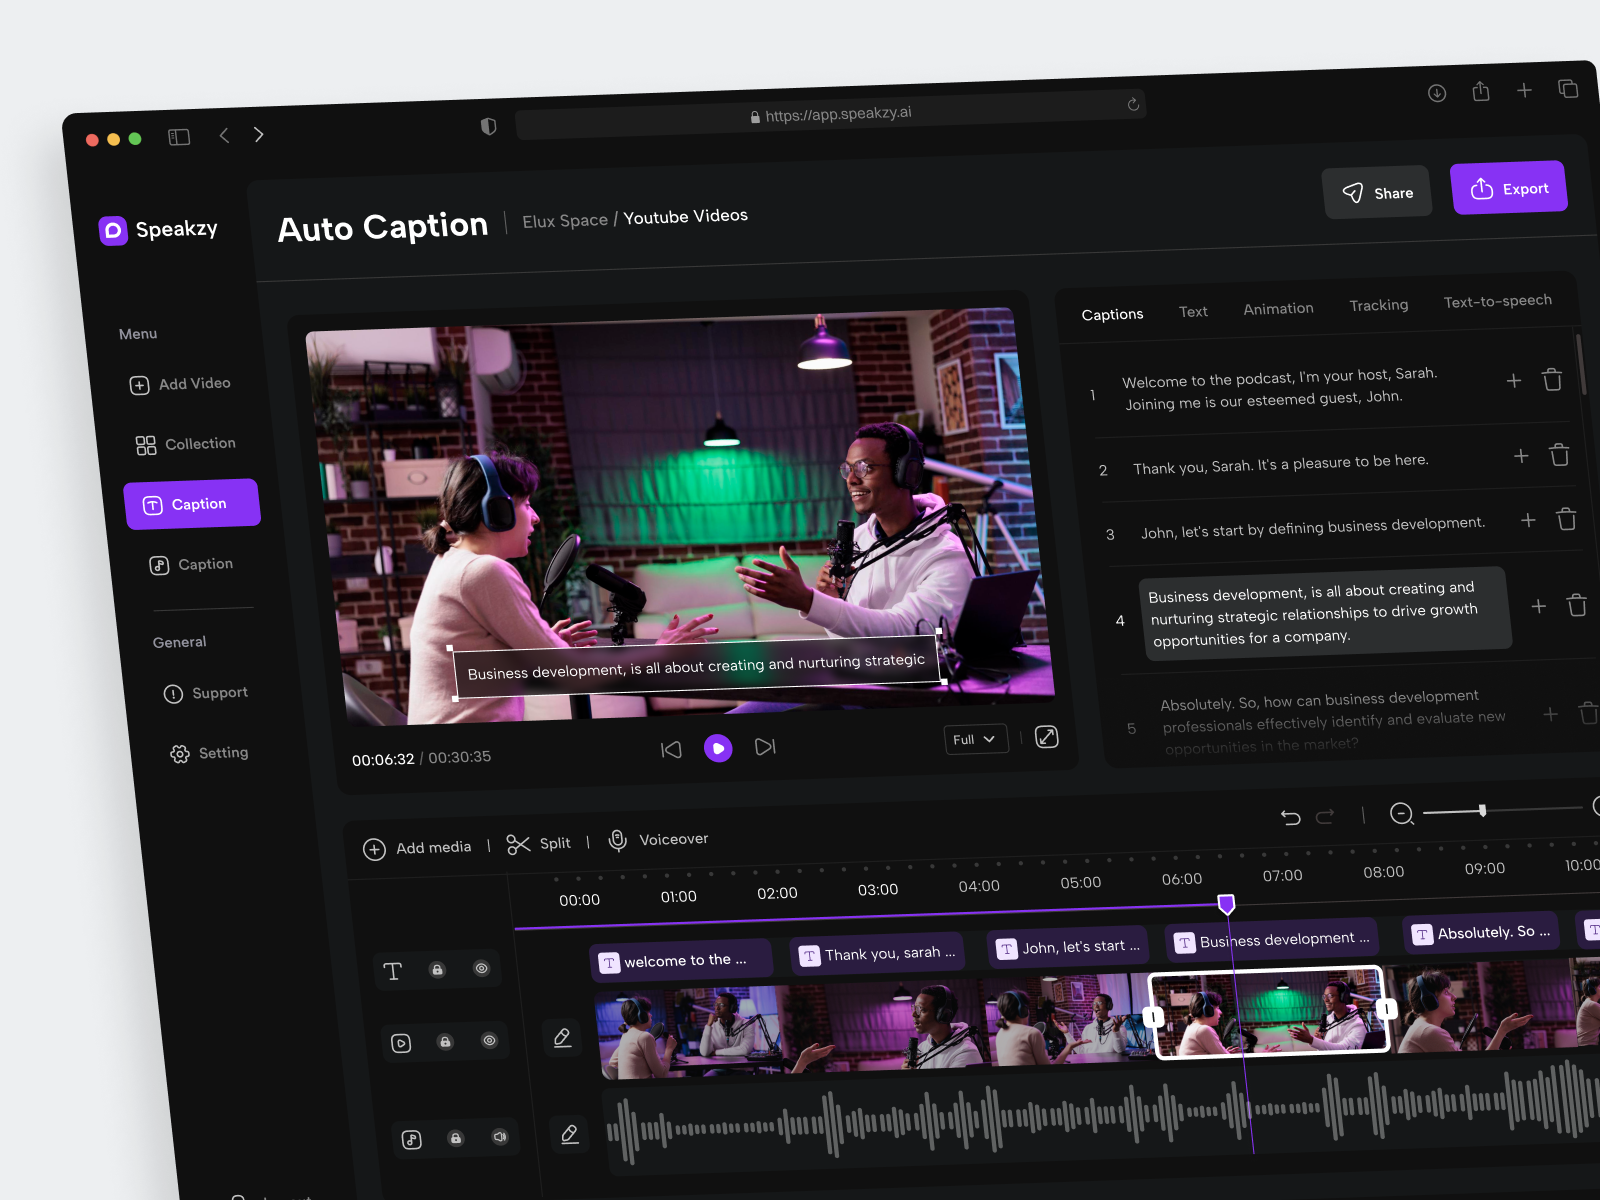The width and height of the screenshot is (1600, 1200).
Task: Click the Export button
Action: point(1509,187)
